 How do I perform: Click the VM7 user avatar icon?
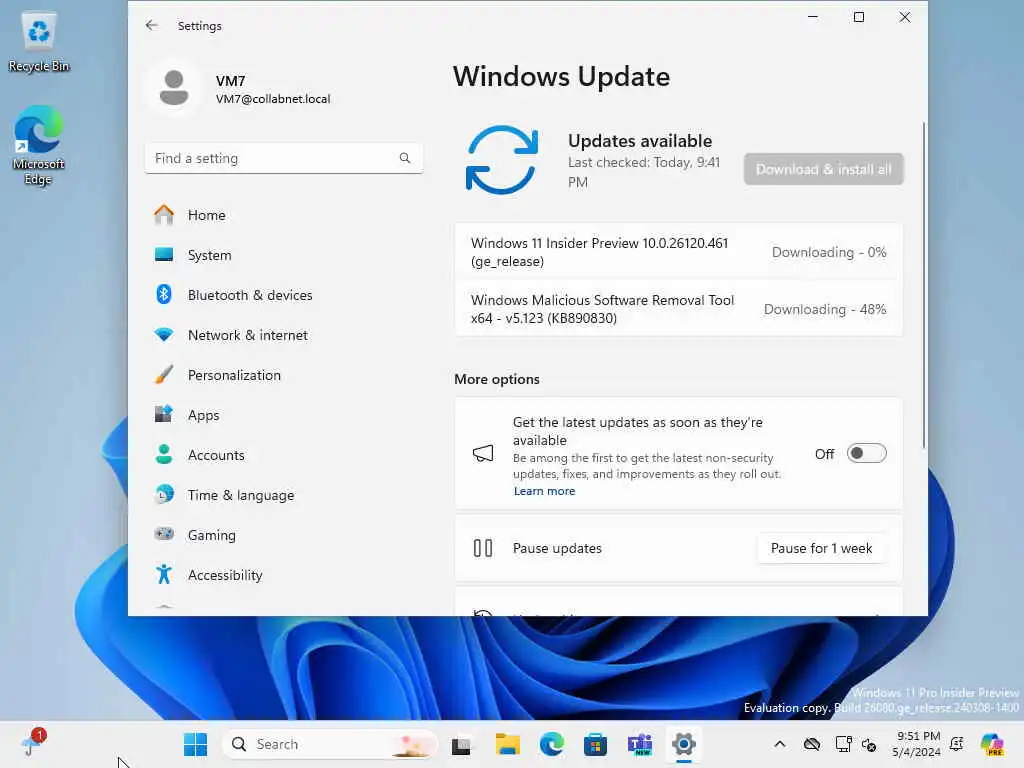click(x=174, y=88)
